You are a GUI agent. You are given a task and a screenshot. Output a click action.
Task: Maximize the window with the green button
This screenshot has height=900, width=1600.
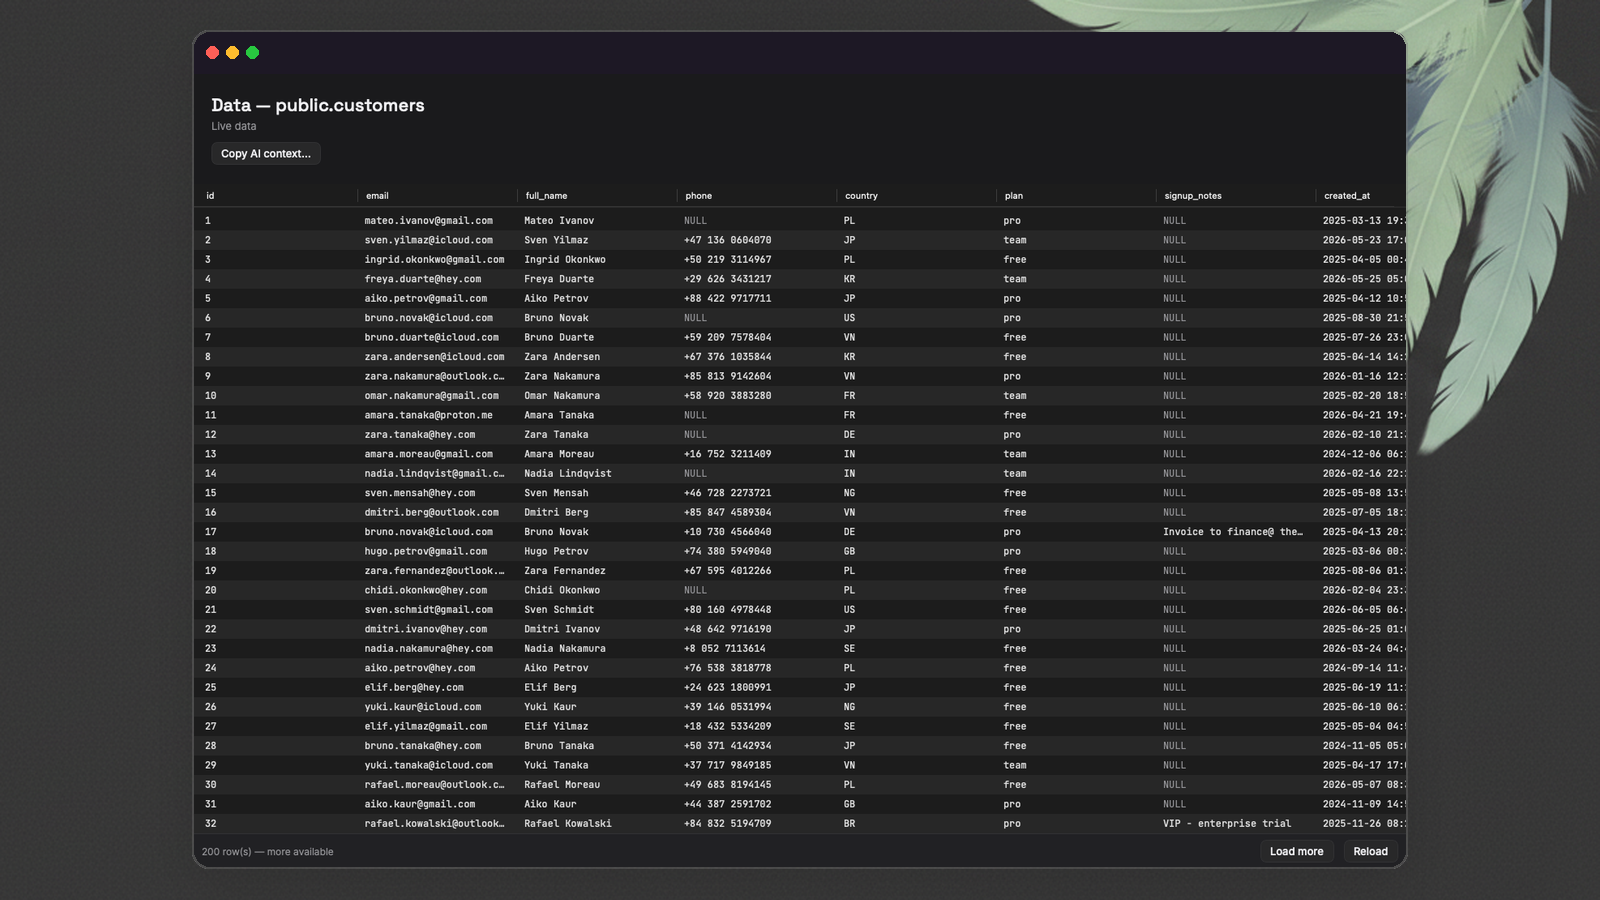253,53
